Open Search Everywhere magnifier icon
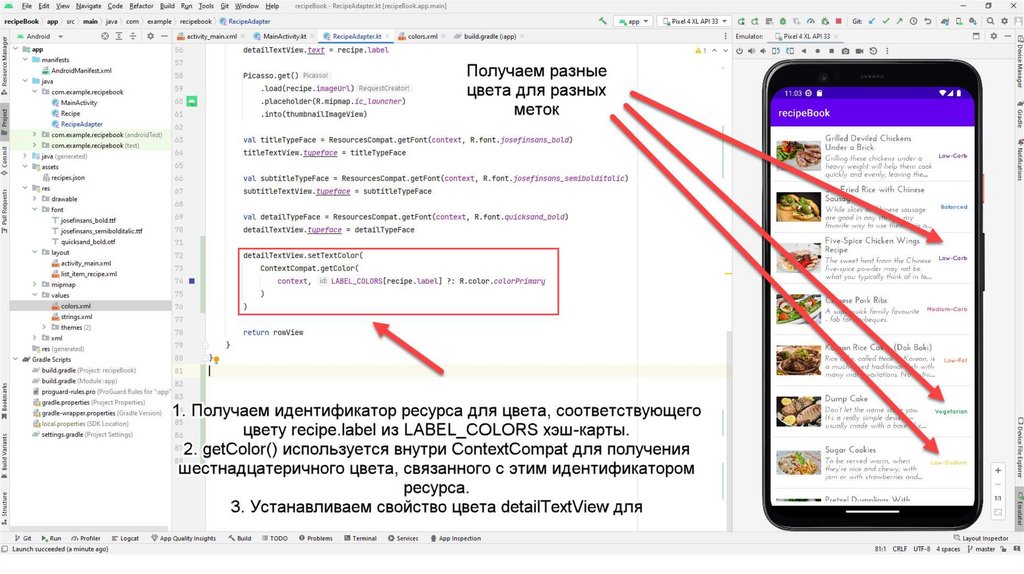The width and height of the screenshot is (1024, 574). tap(991, 21)
